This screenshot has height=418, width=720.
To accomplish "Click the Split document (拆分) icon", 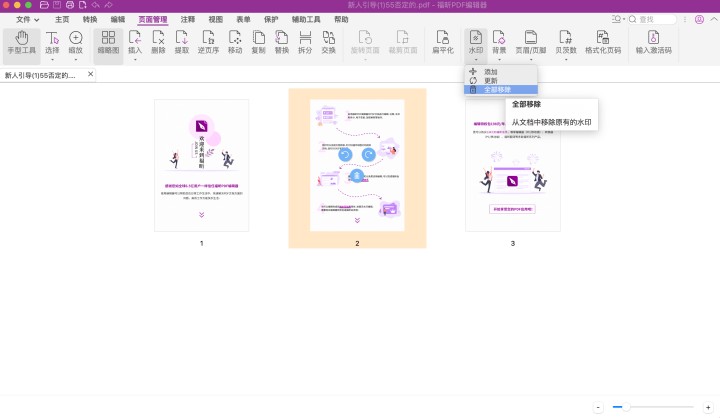I will click(305, 41).
